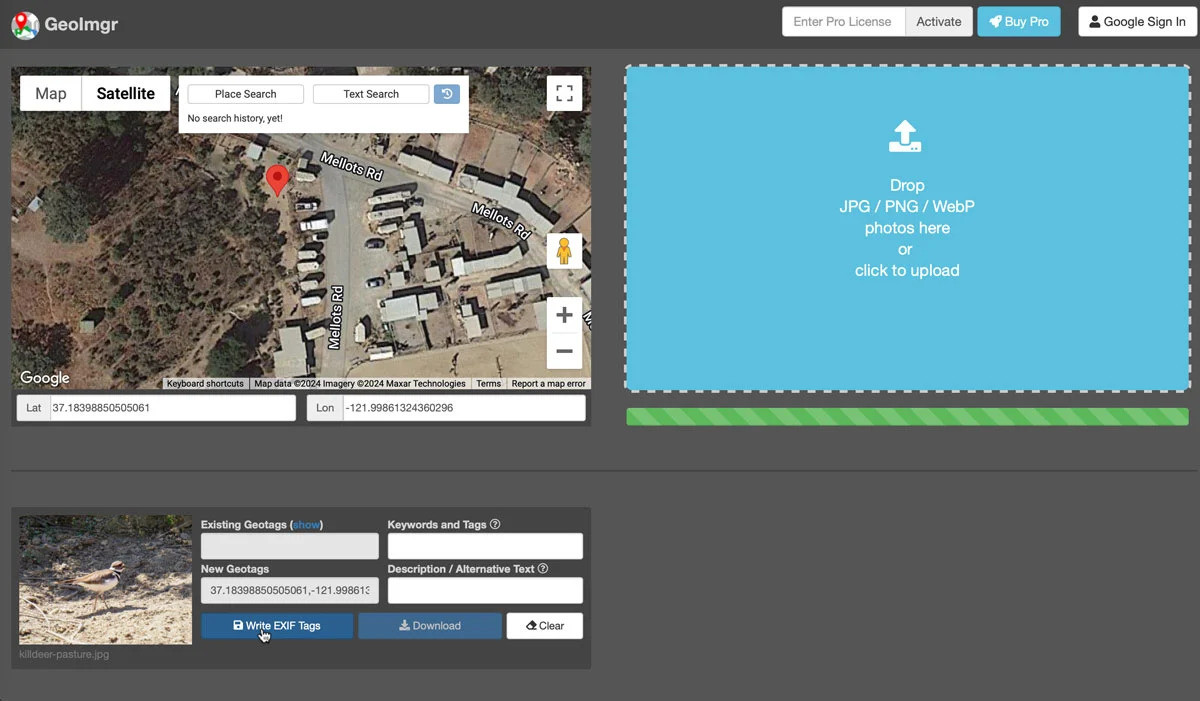Open Description help question mark icon
The width and height of the screenshot is (1200, 701).
543,569
